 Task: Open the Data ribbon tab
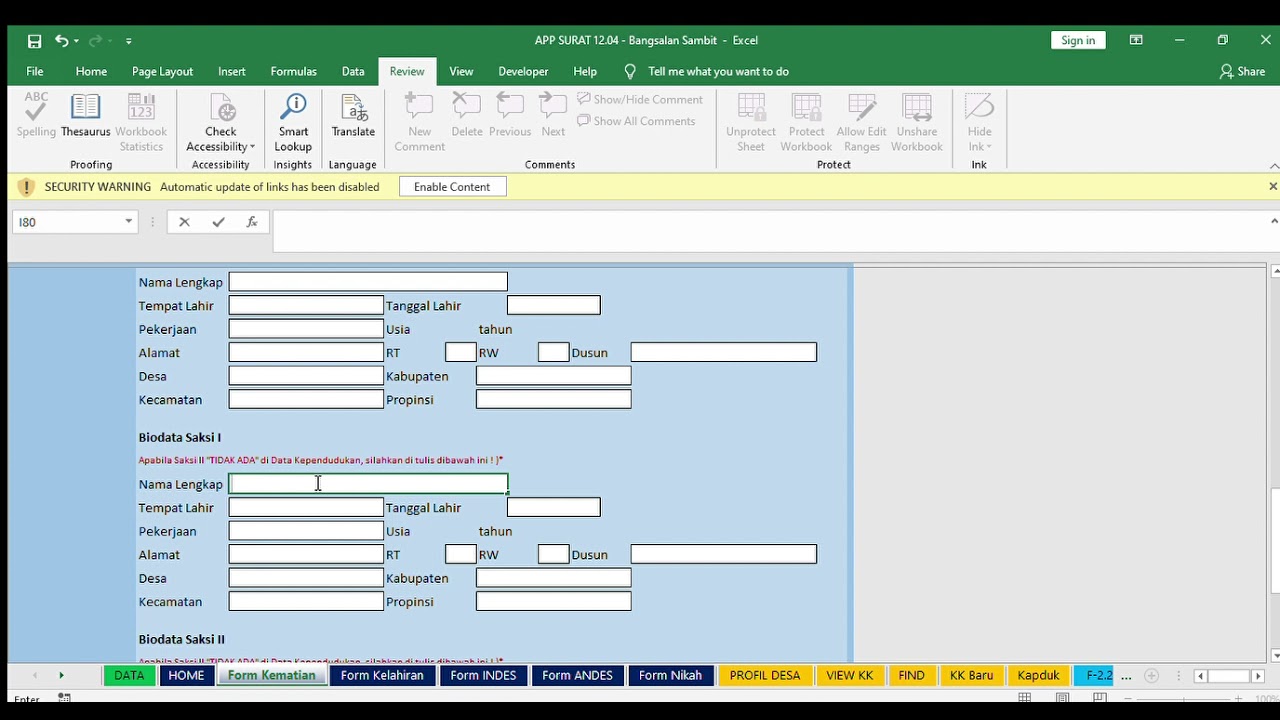353,71
